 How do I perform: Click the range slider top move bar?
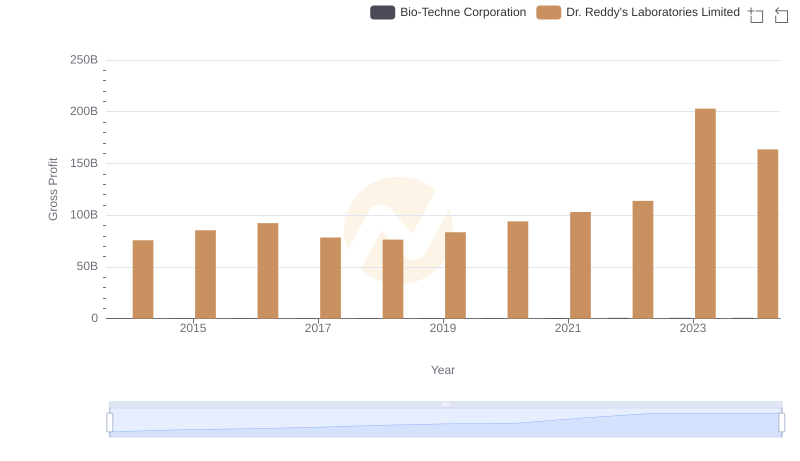coord(445,404)
